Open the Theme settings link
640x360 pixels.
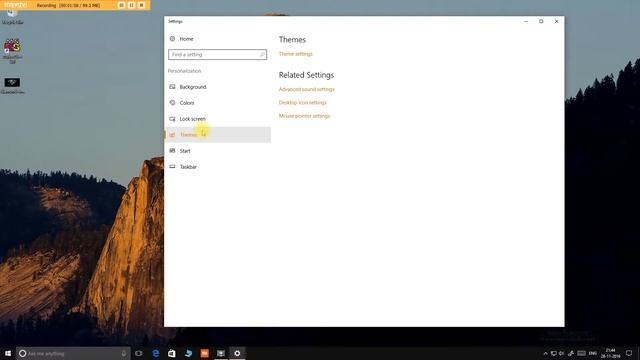(296, 54)
